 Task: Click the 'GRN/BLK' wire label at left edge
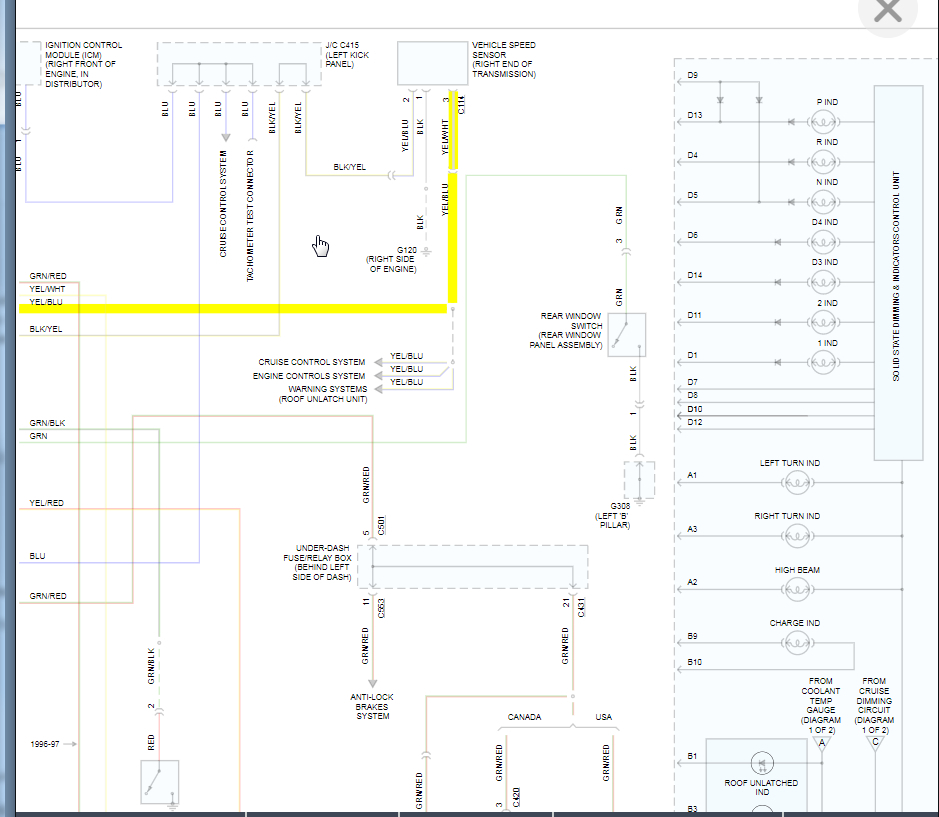(x=47, y=423)
